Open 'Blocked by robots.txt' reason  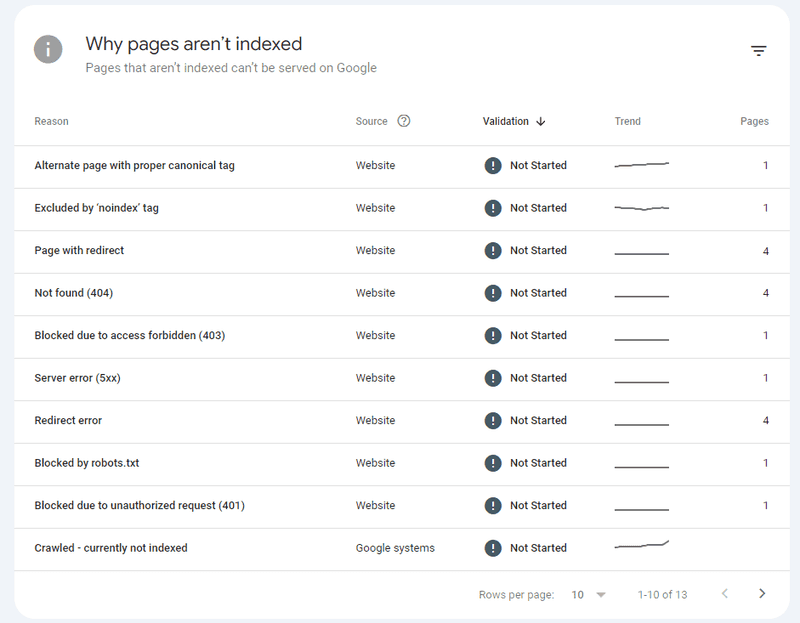(87, 463)
